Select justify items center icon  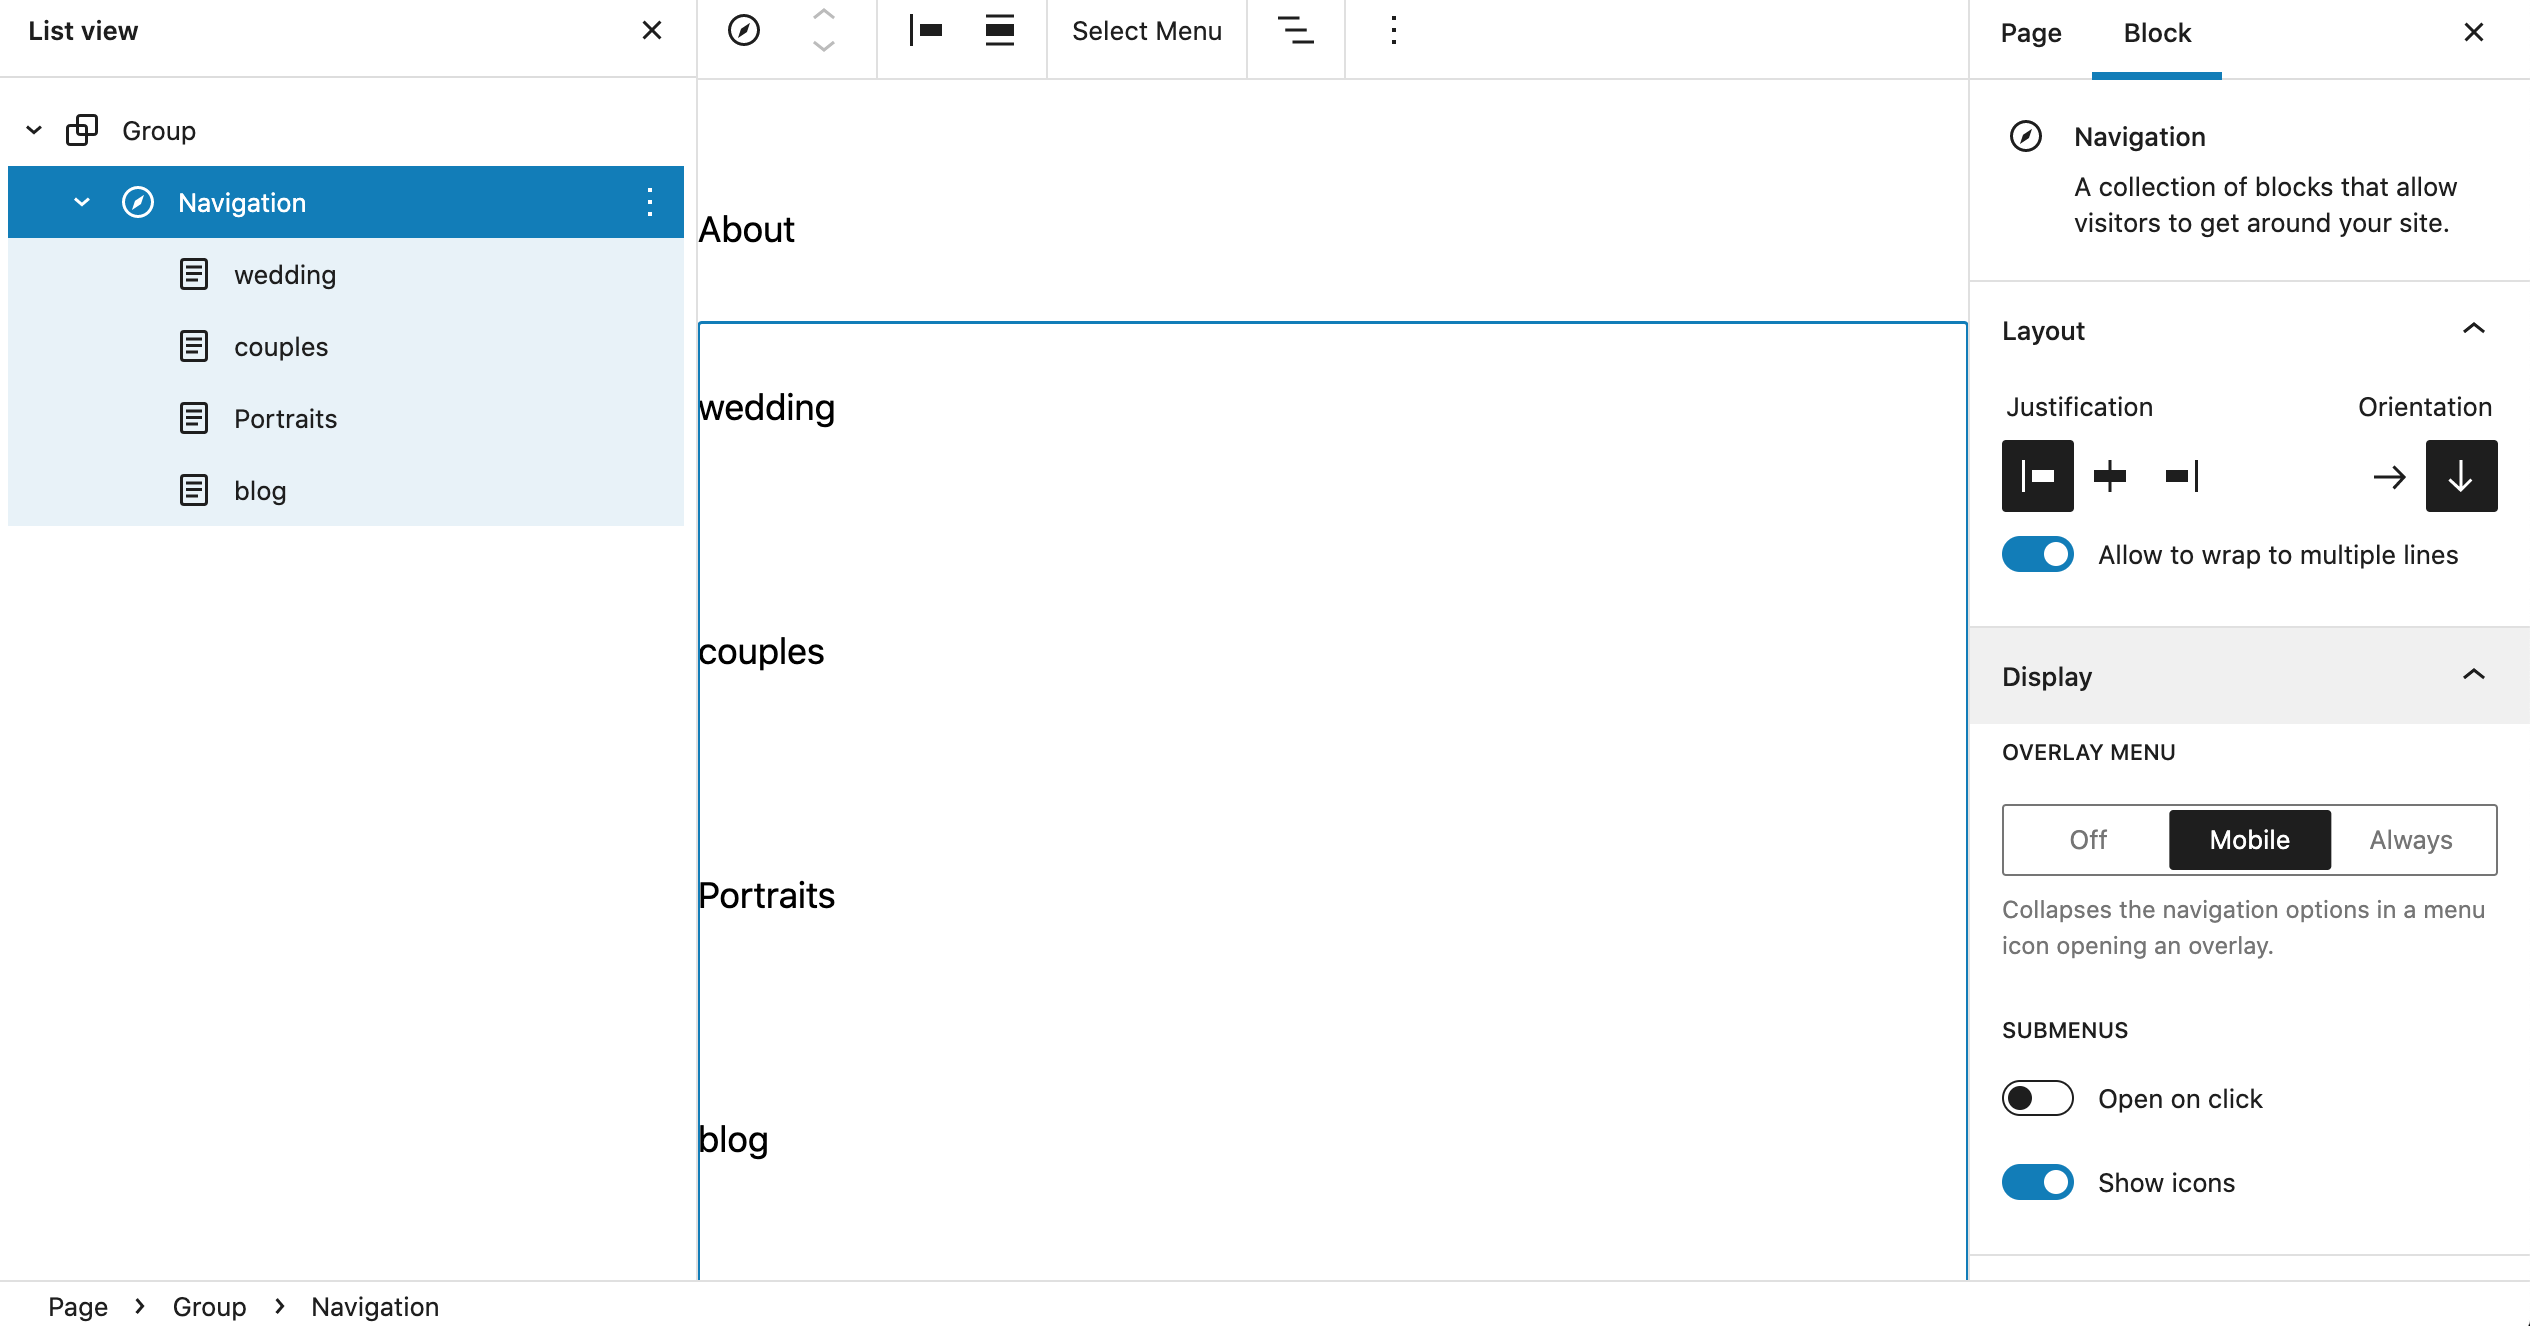pos(2110,476)
